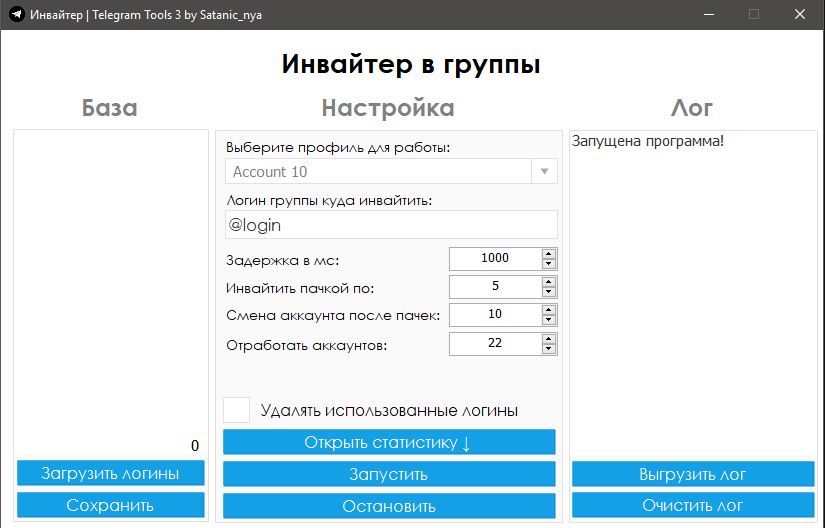Click the Telegram app icon in title bar
The image size is (825, 528).
click(x=16, y=15)
